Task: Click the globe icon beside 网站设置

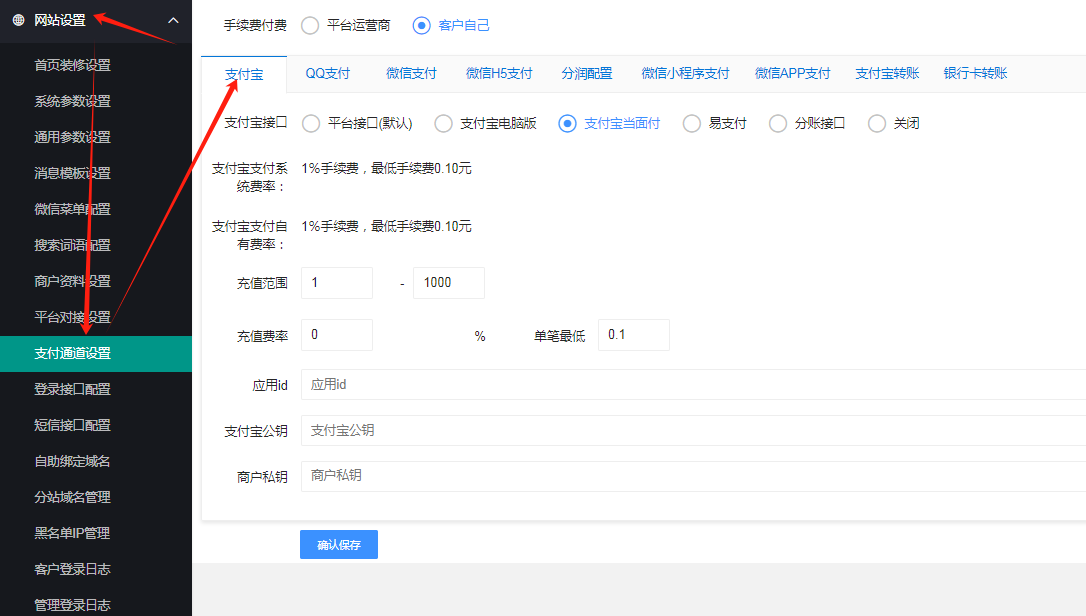Action: (x=19, y=20)
